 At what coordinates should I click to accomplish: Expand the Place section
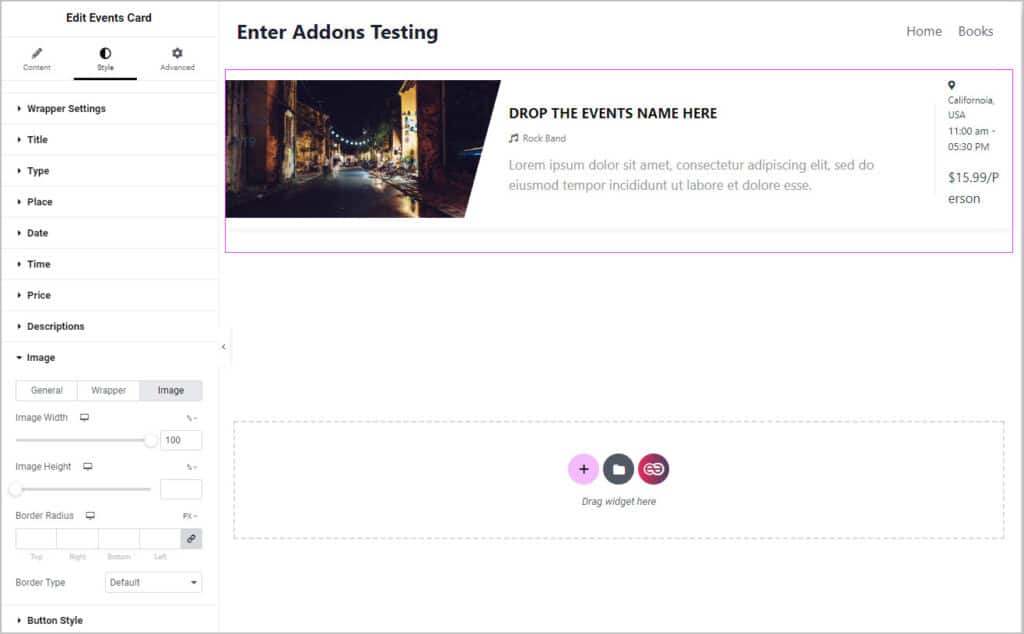110,202
